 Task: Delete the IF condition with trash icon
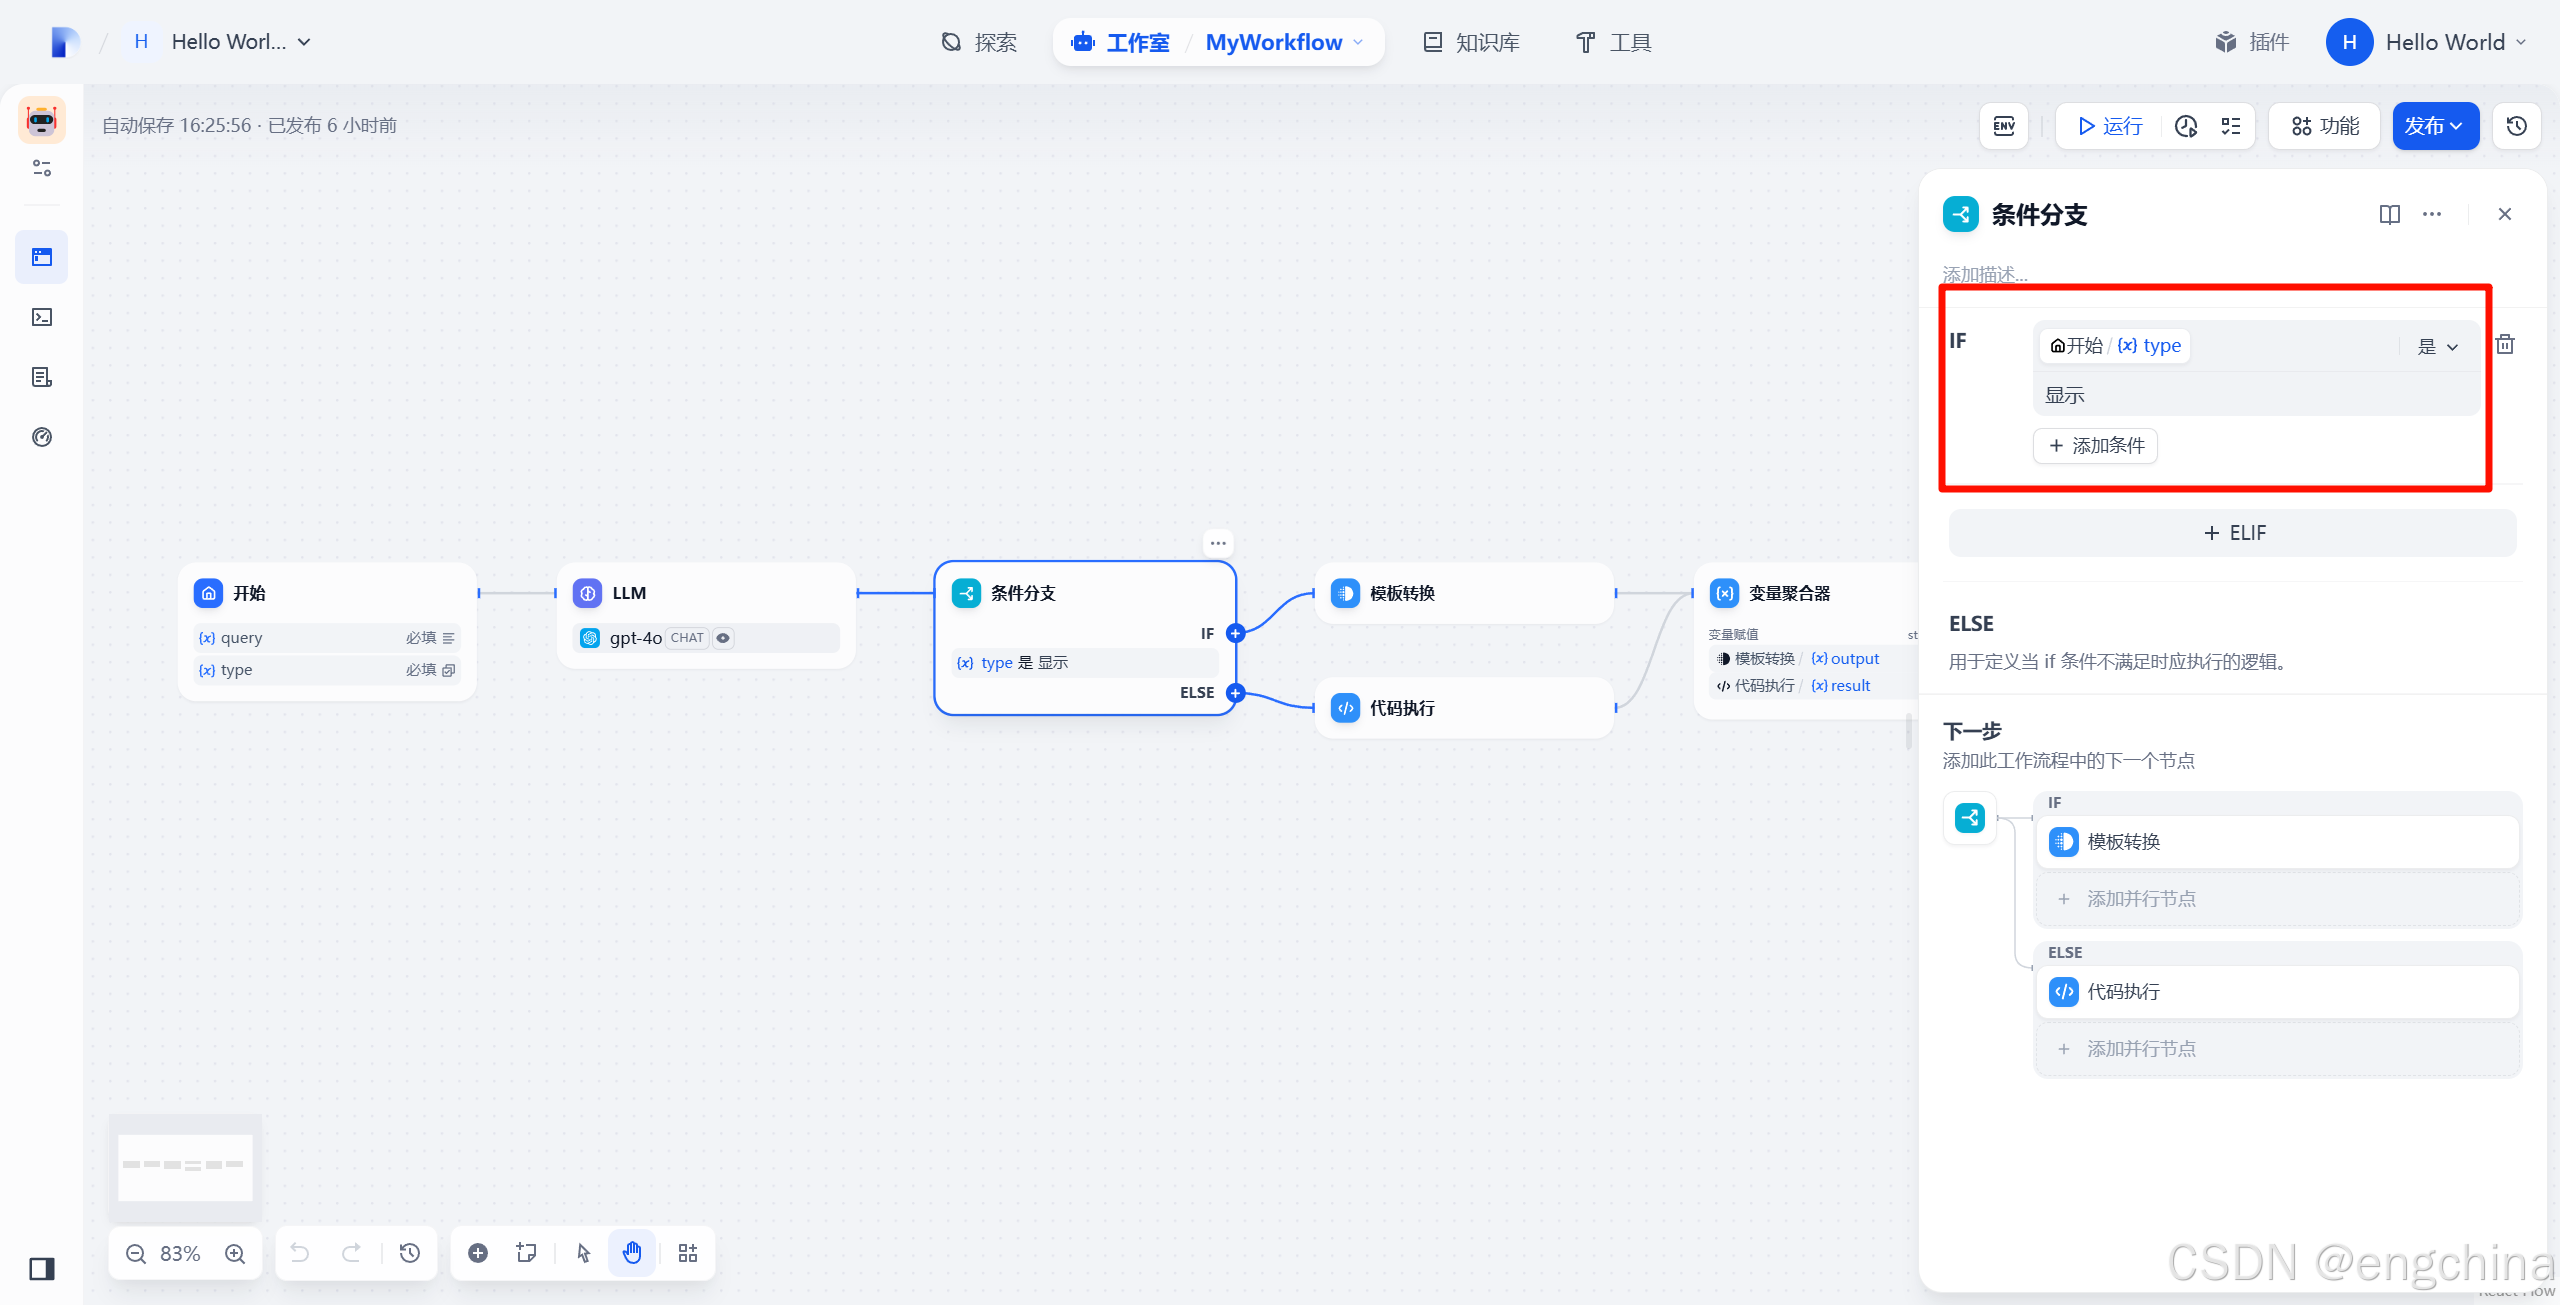click(2505, 345)
